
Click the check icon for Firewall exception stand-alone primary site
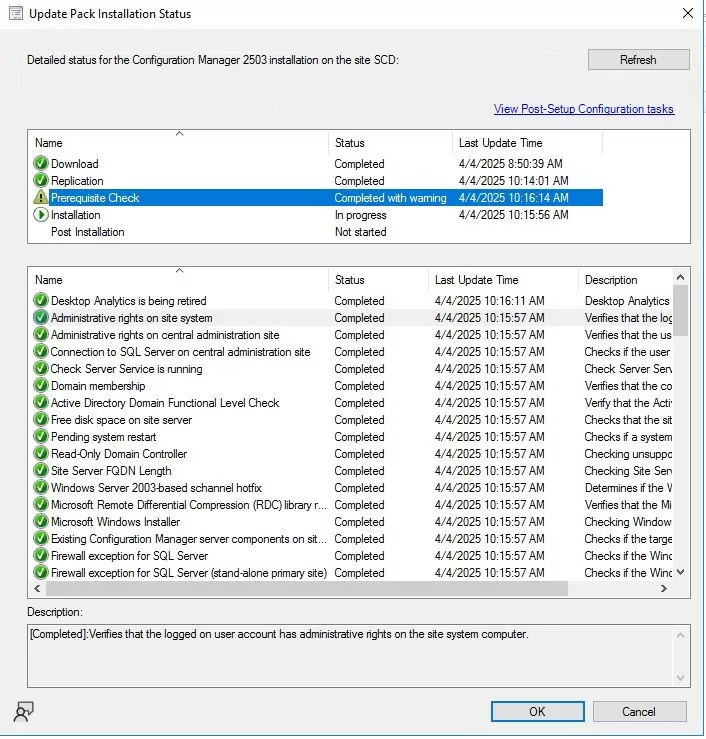tap(41, 572)
